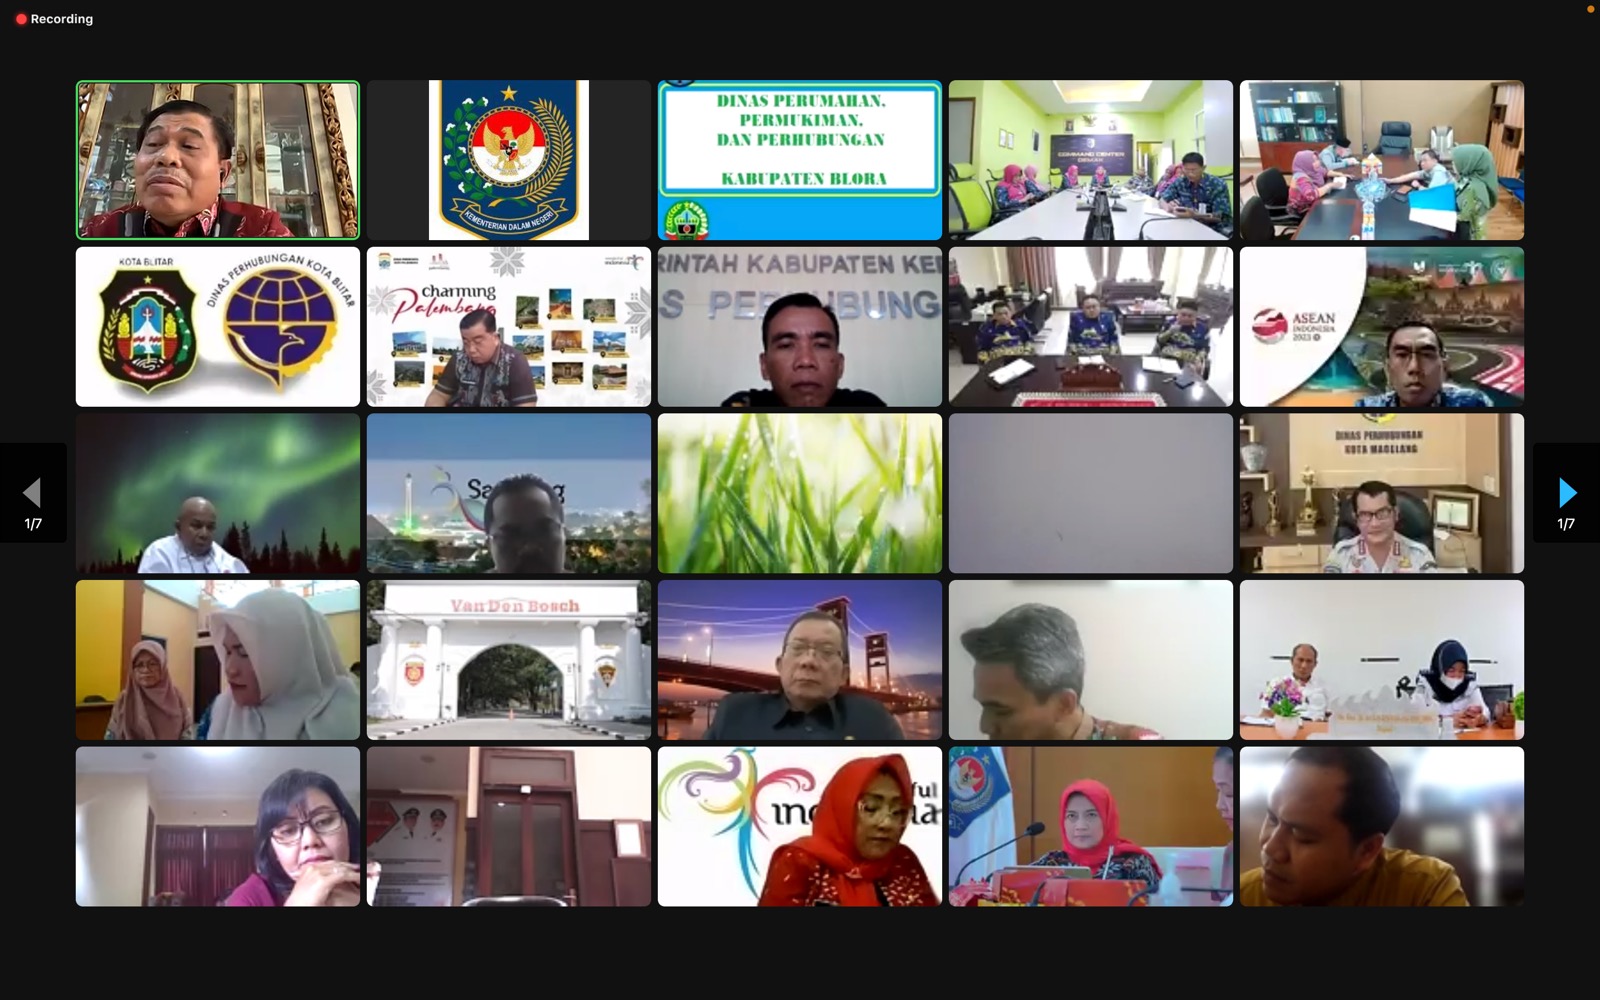Select the green-bordered active speaker tile

pyautogui.click(x=217, y=160)
